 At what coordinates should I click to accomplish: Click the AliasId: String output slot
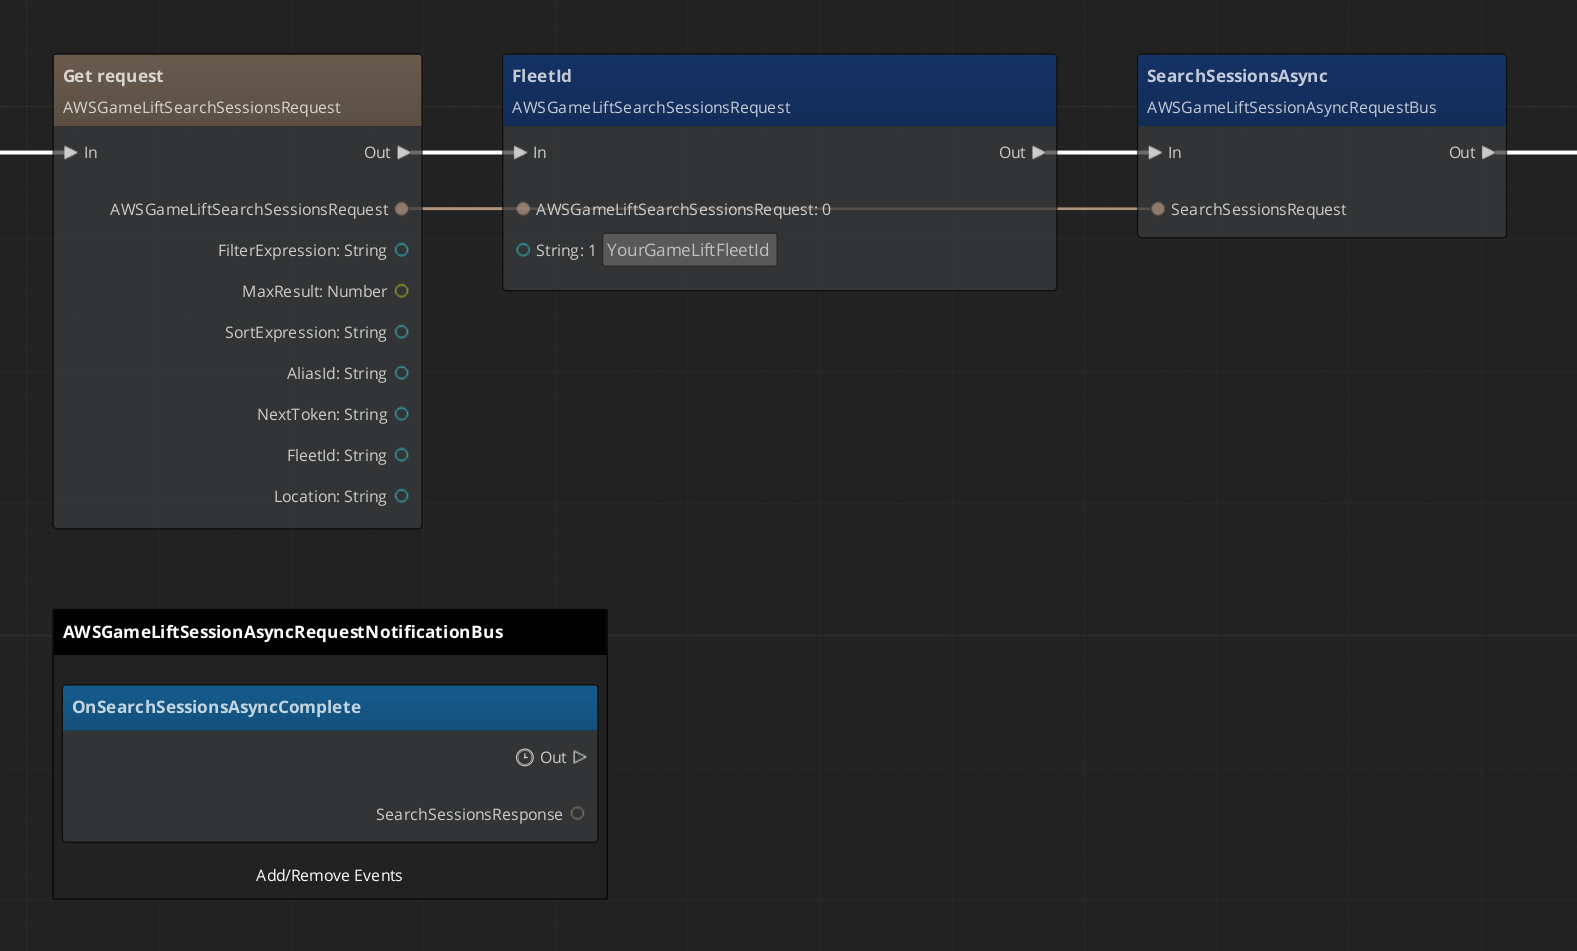[402, 373]
